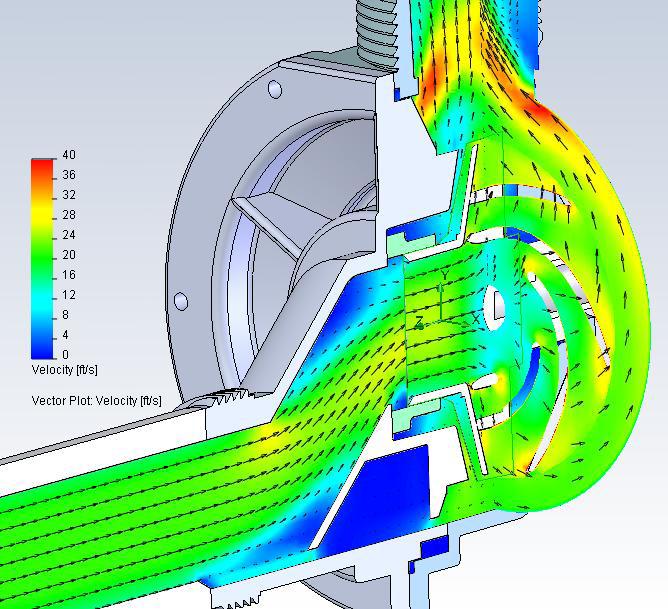Click the legend maximum value 40
This screenshot has width=668, height=609.
pyautogui.click(x=69, y=155)
